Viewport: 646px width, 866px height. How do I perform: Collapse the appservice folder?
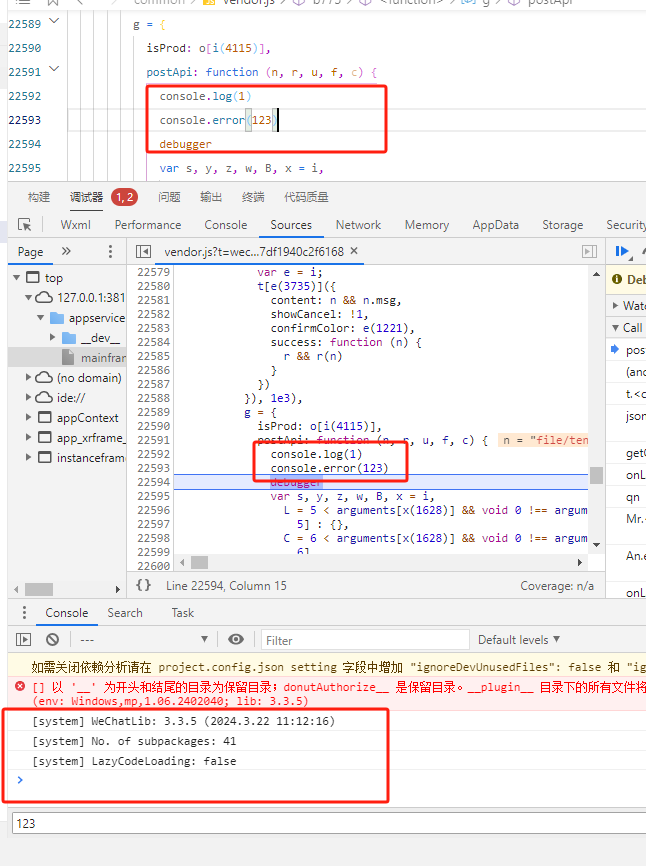[x=40, y=318]
